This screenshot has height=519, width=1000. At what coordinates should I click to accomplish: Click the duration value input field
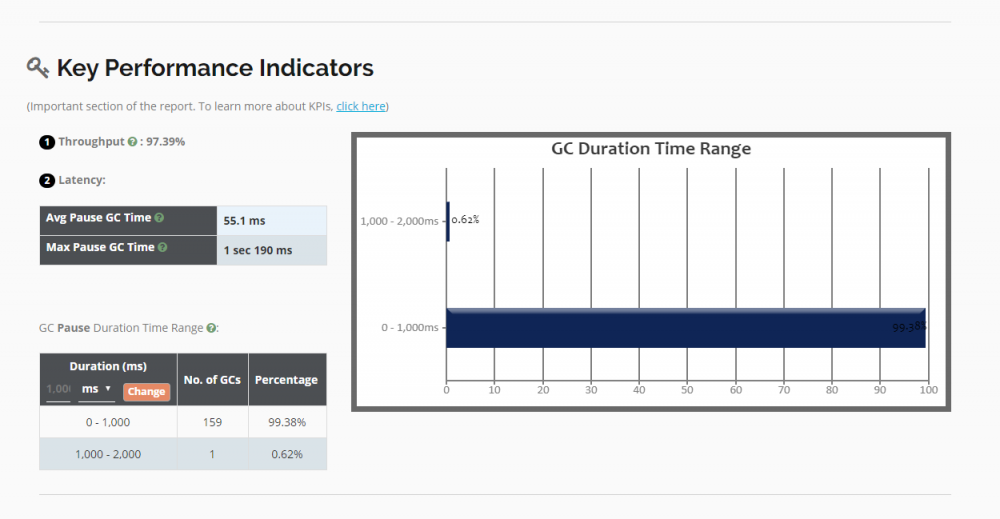[58, 388]
